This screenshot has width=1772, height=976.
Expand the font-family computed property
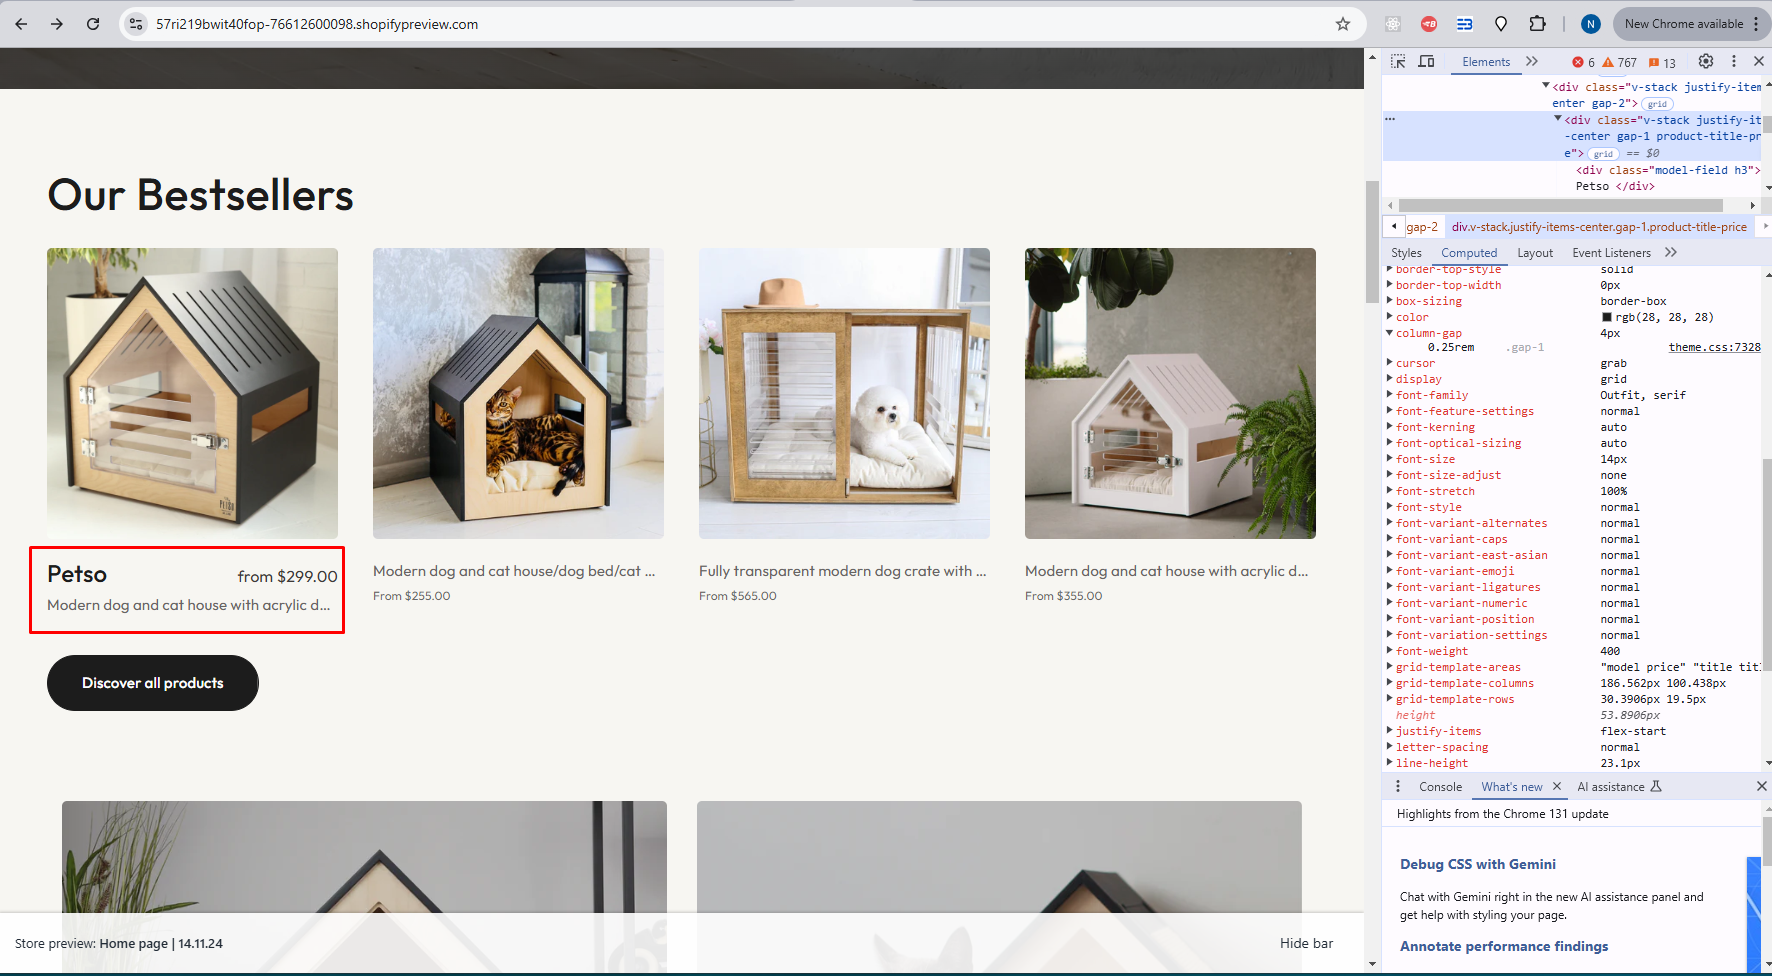coord(1389,395)
